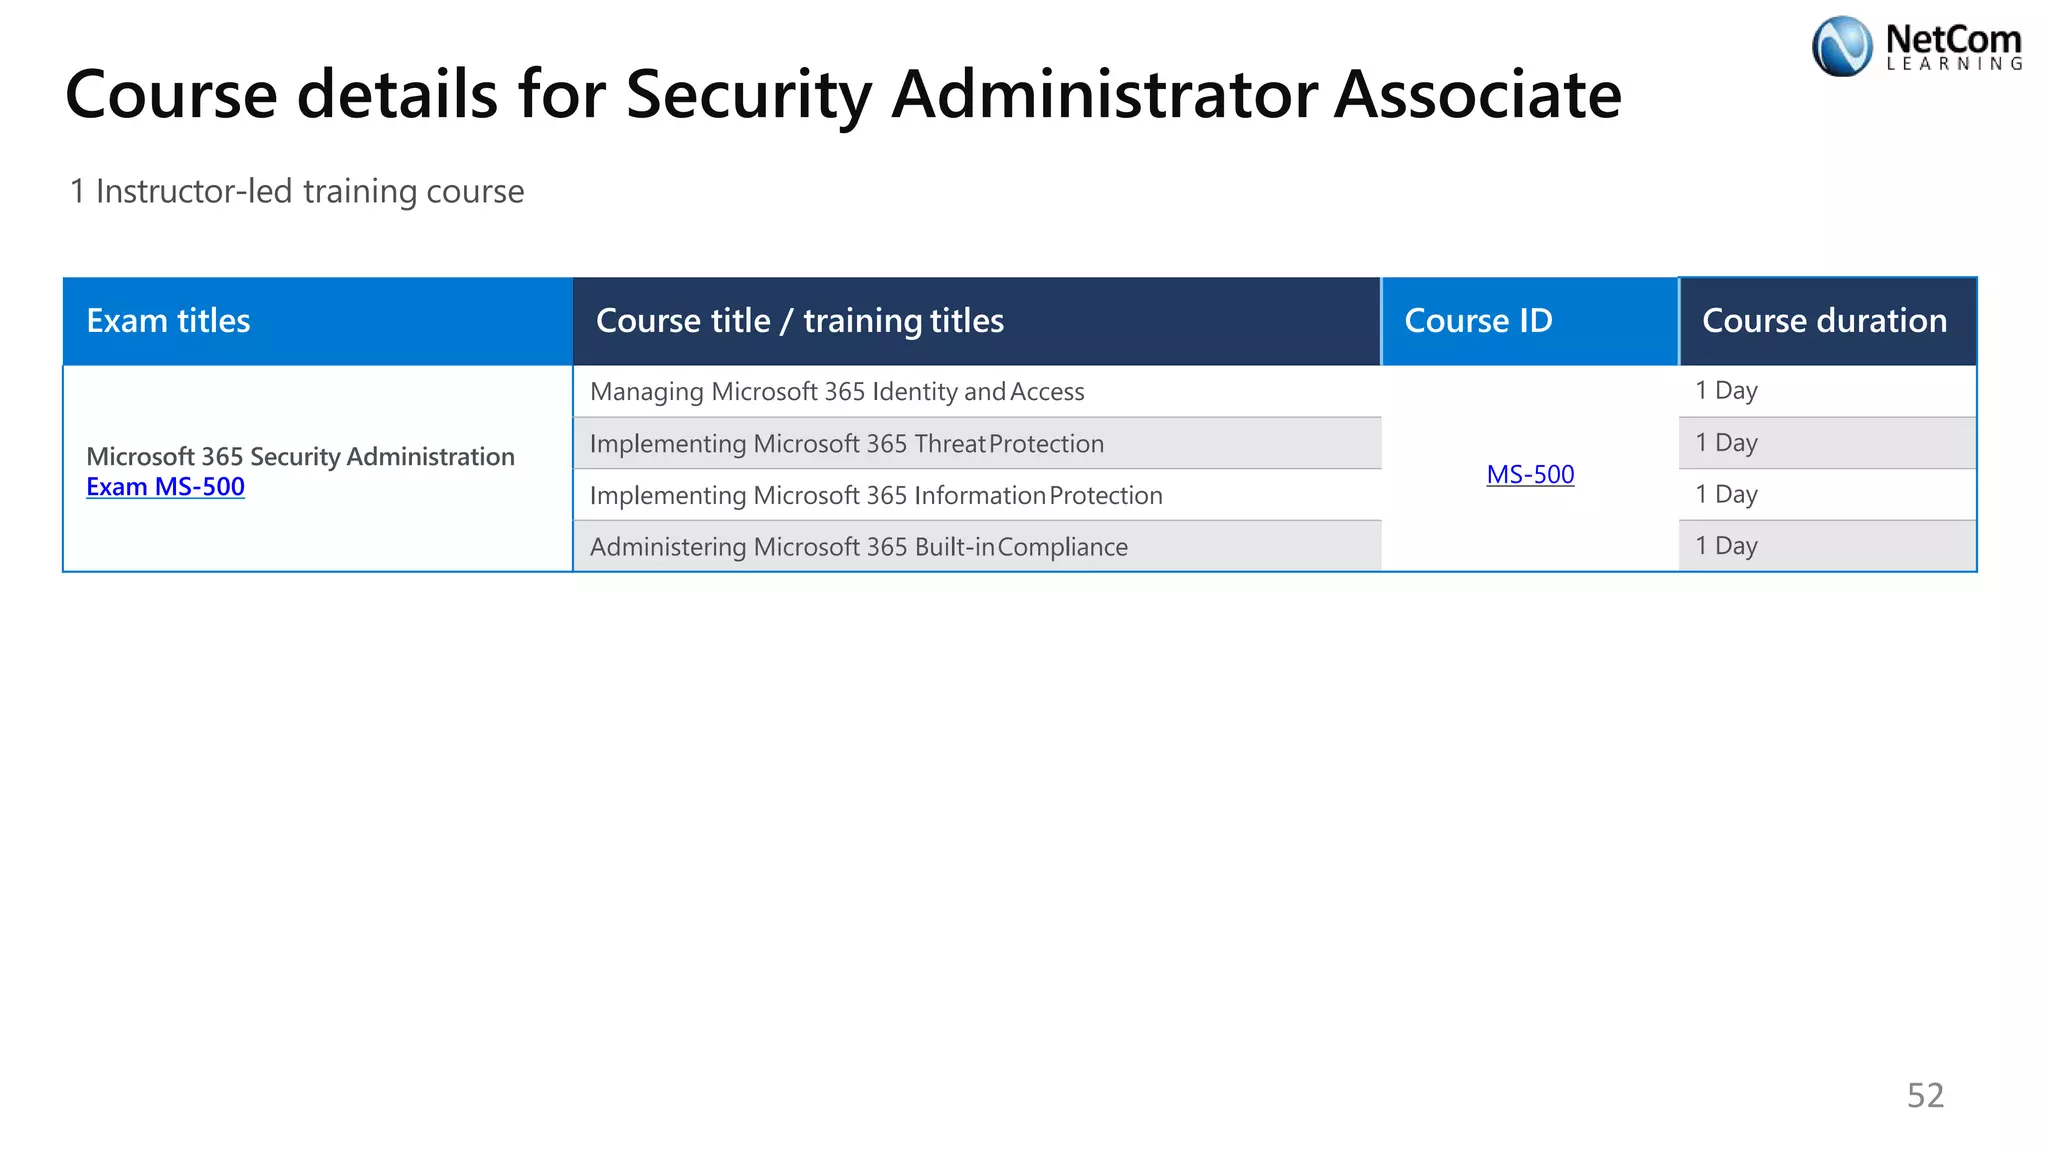Screen dimensions: 2048x1152
Task: Click the '1 Day' duration for Threat Protection
Action: pyautogui.click(x=1726, y=442)
